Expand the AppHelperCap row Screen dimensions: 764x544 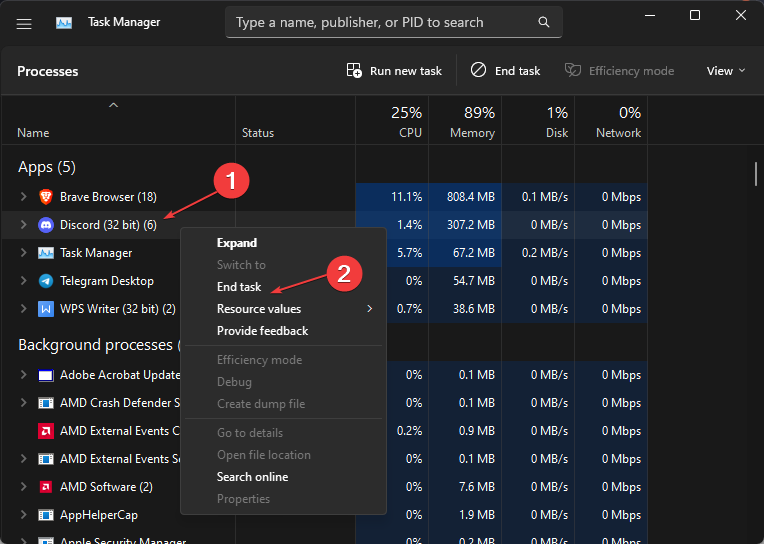click(x=23, y=514)
